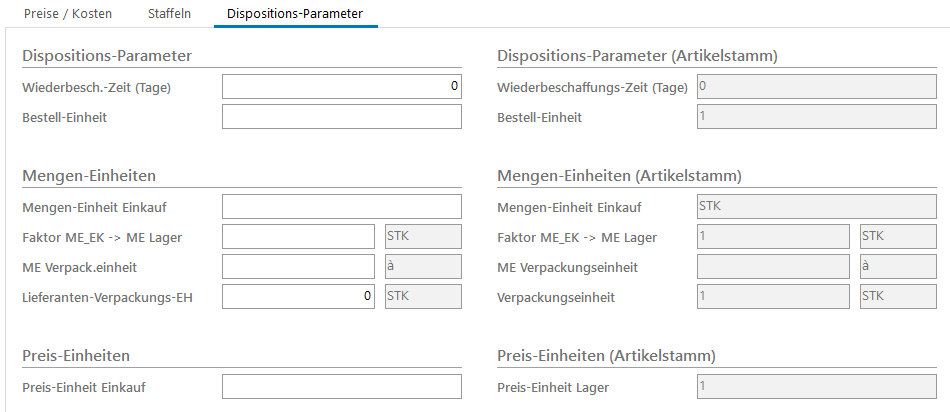Viewport: 950px width, 412px height.
Task: Click the Artikelstamm ME Verpackungseinheit value field
Action: coord(773,267)
